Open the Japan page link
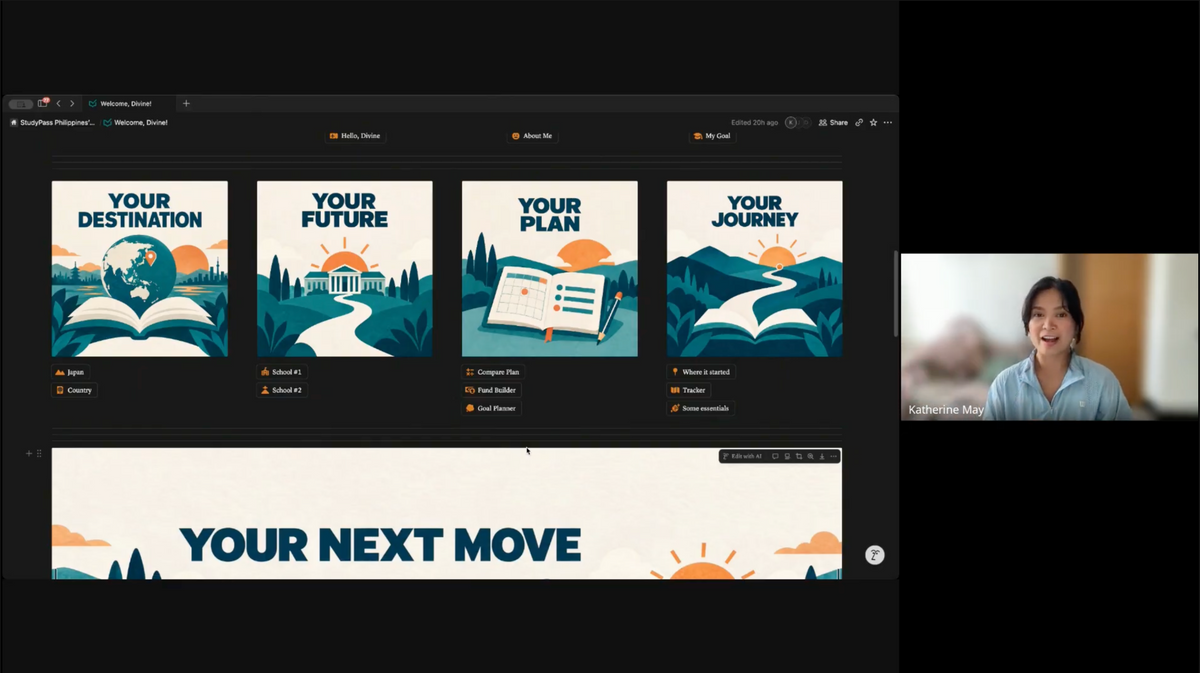This screenshot has height=673, width=1200. pos(72,372)
